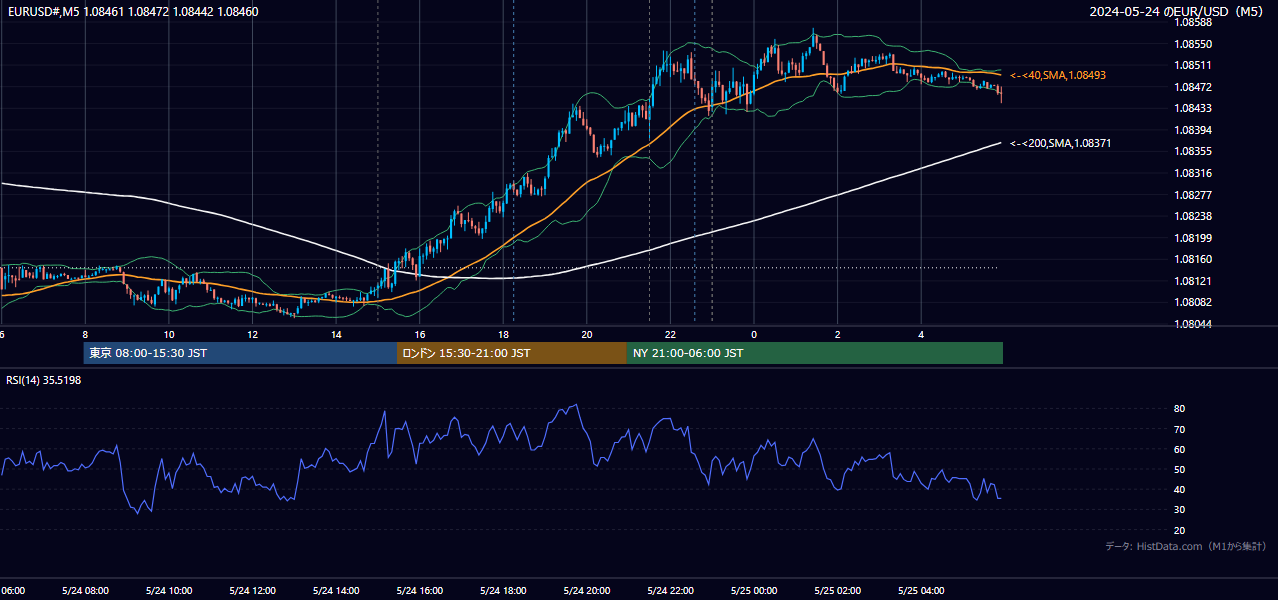This screenshot has height=600, width=1278.
Task: Click price axis value 1.08316
Action: tap(1192, 173)
